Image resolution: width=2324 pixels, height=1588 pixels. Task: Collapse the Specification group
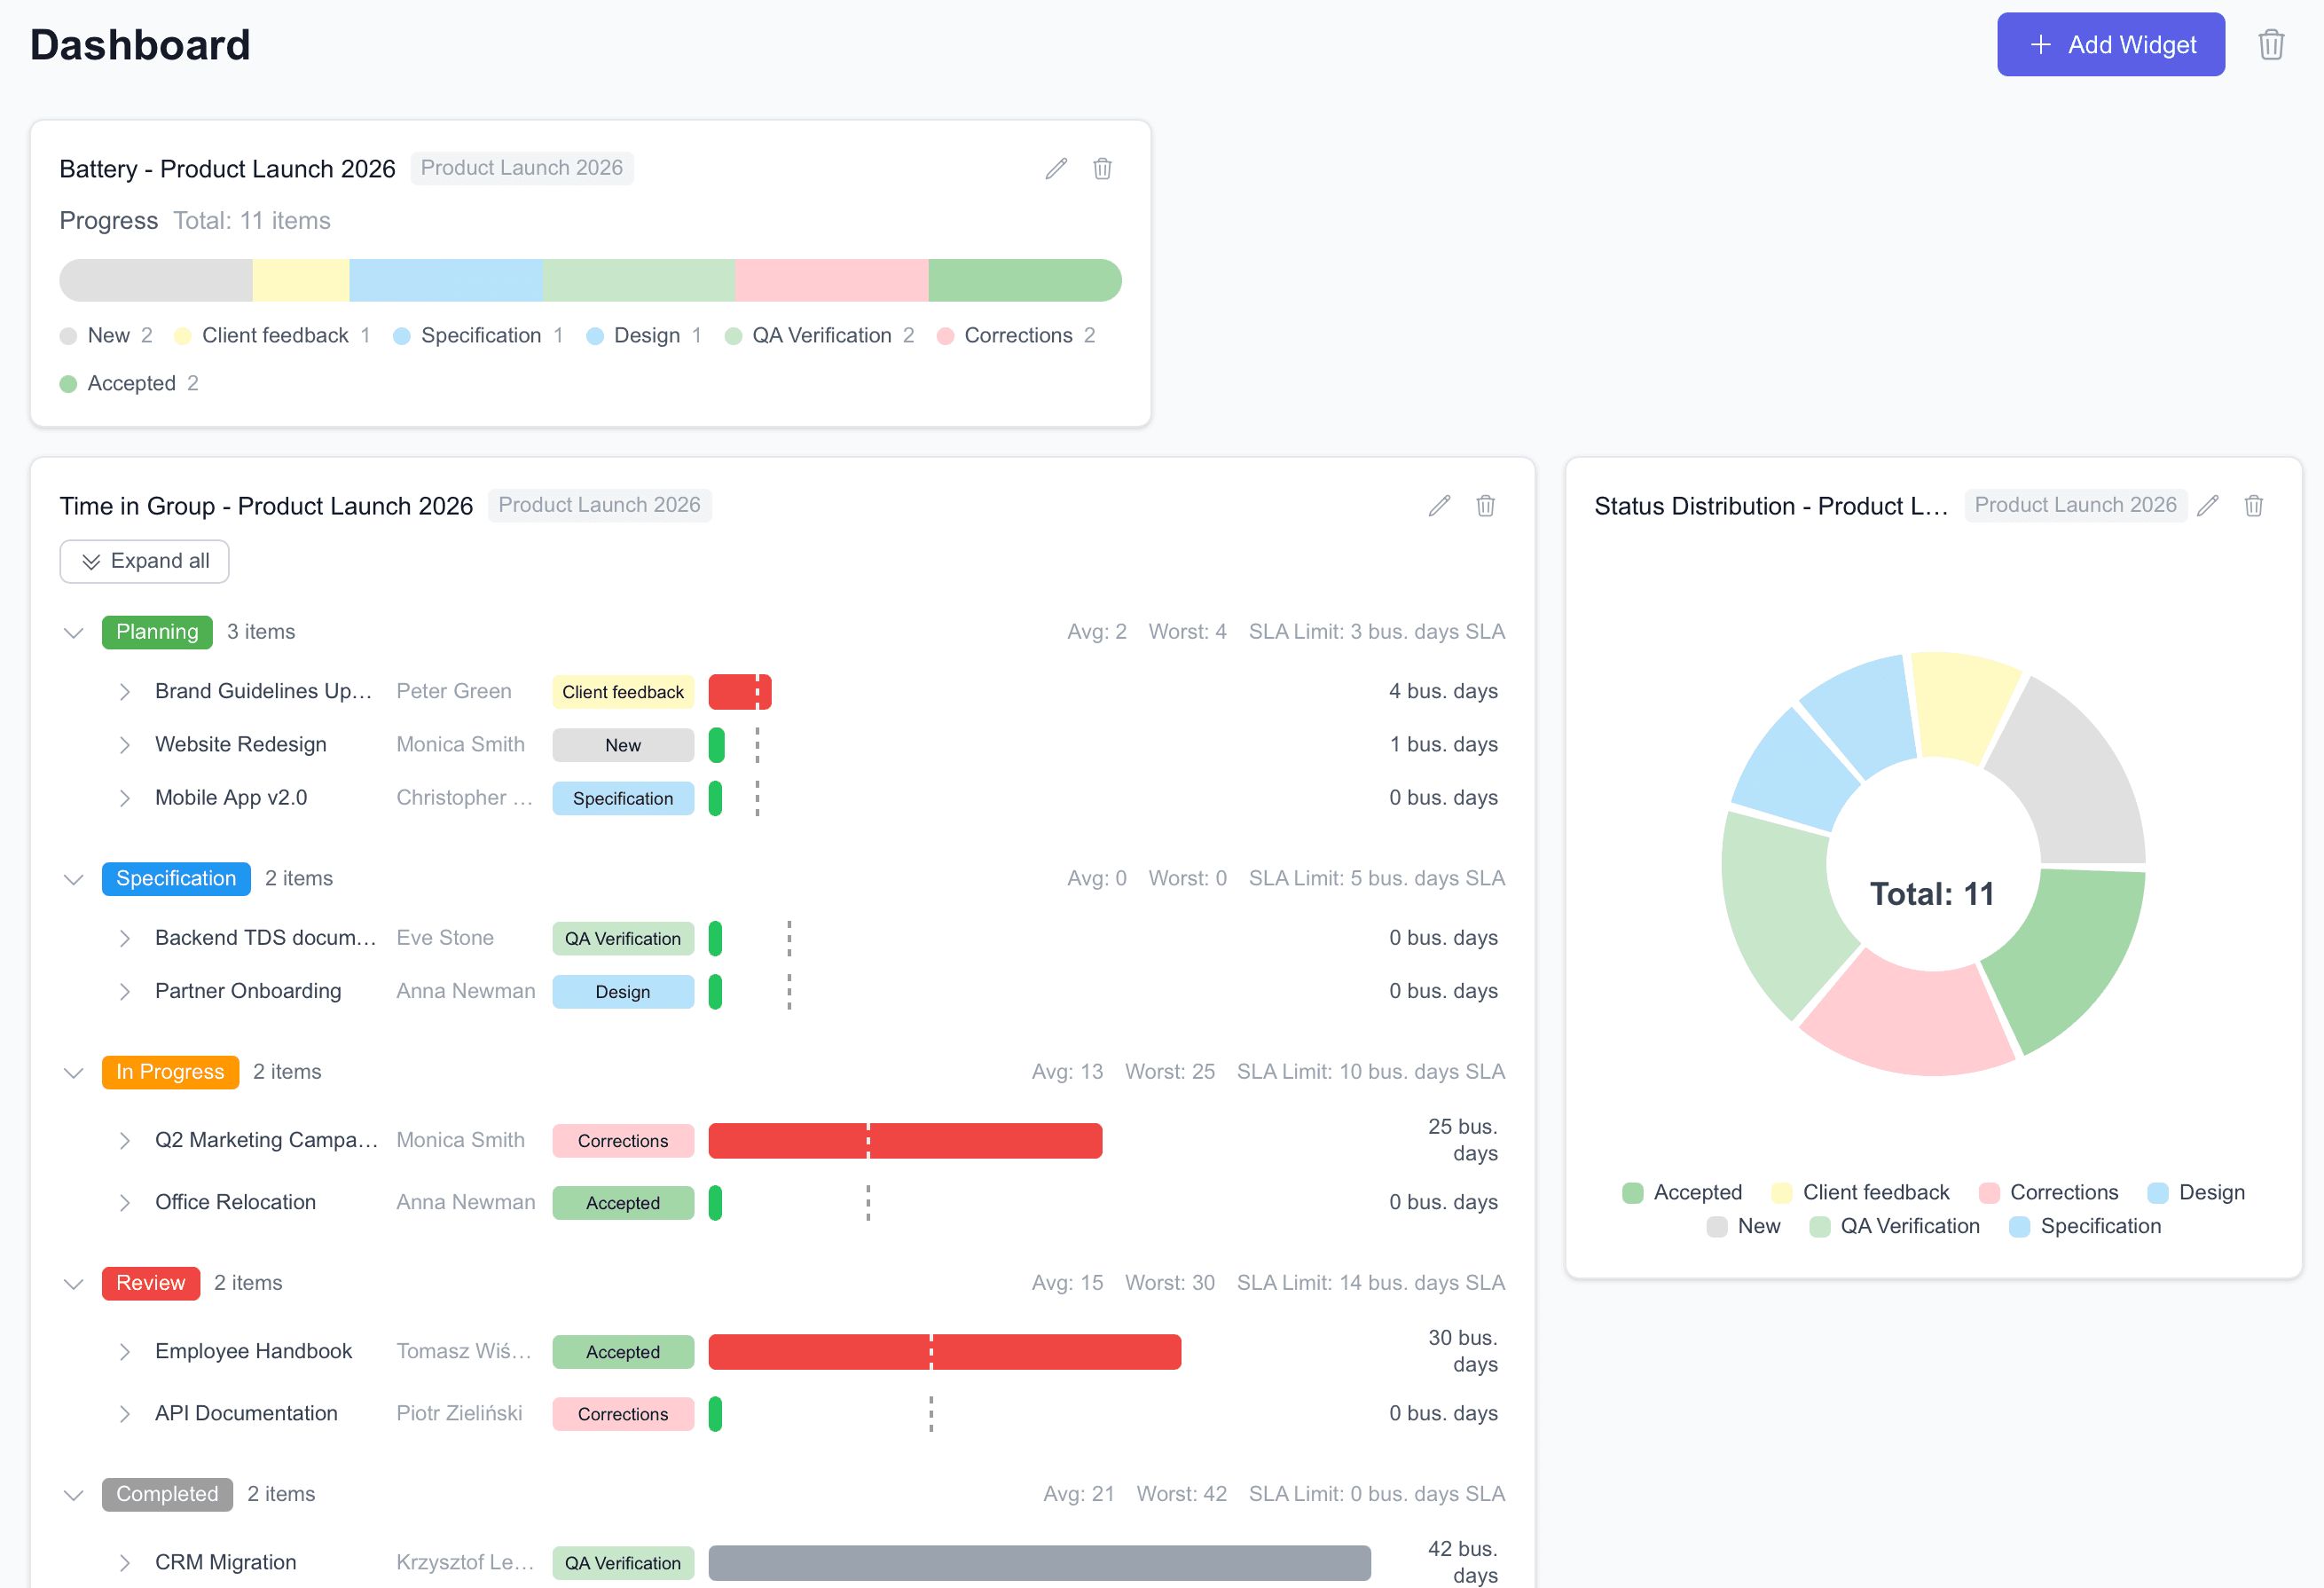tap(73, 879)
